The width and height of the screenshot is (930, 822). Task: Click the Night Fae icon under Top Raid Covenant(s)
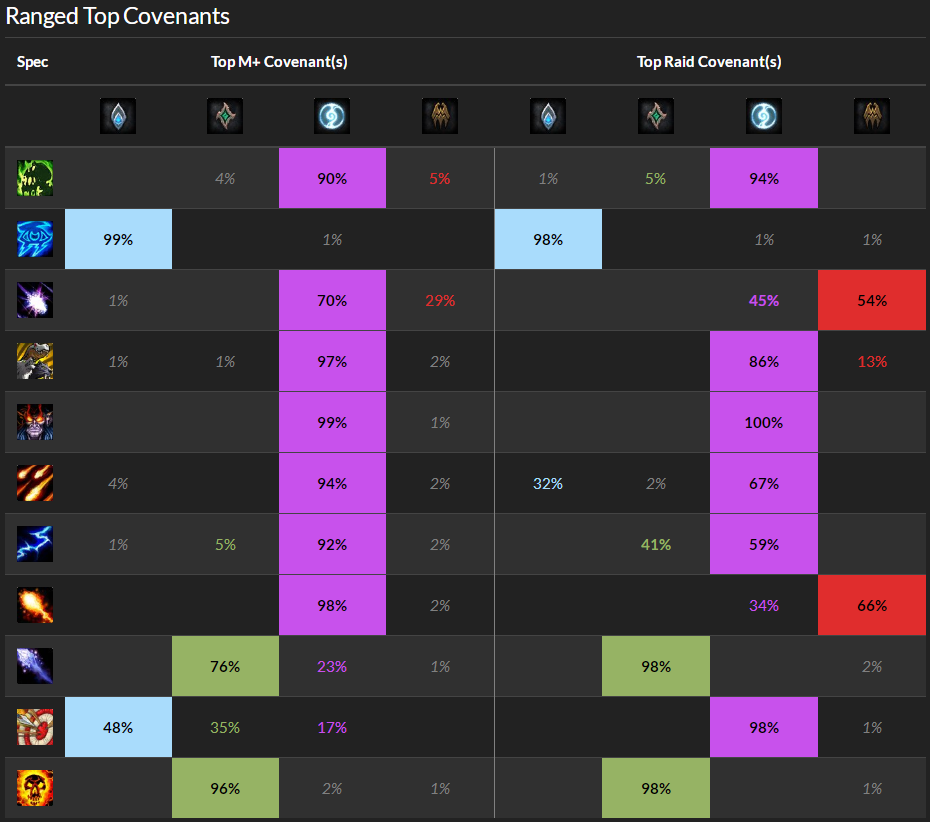[x=763, y=116]
